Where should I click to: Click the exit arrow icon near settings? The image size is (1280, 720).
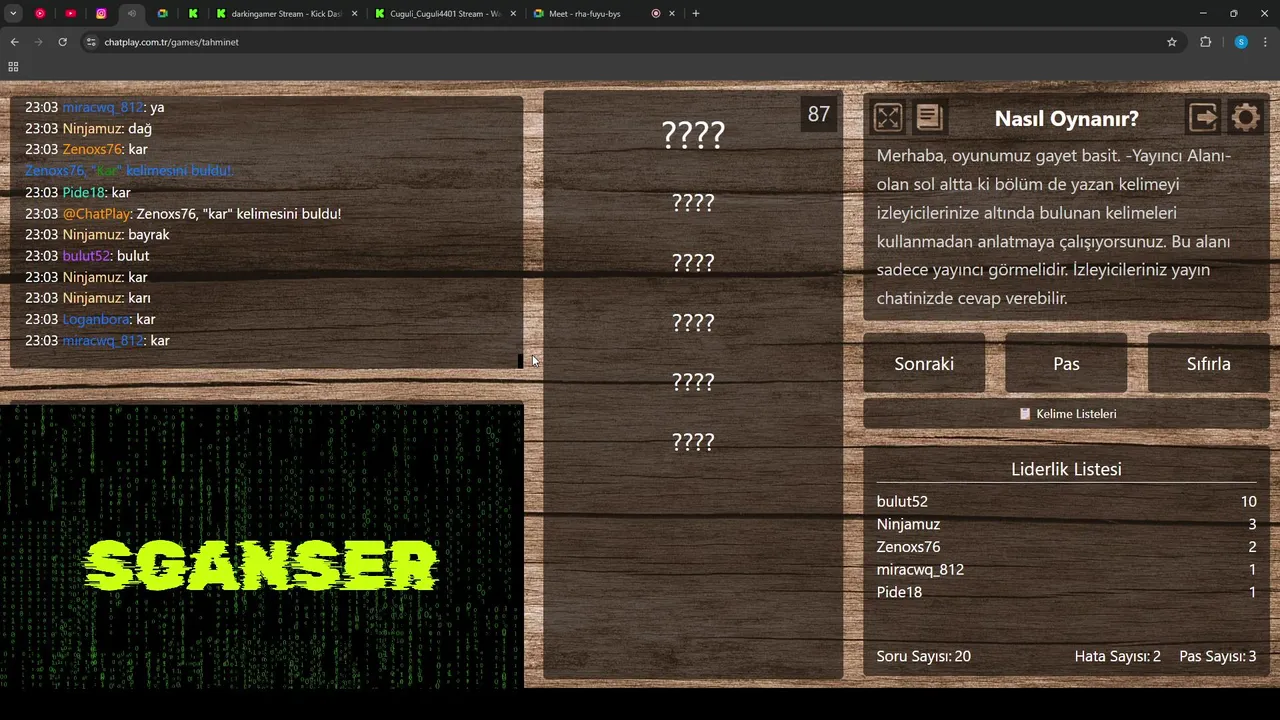(x=1204, y=118)
